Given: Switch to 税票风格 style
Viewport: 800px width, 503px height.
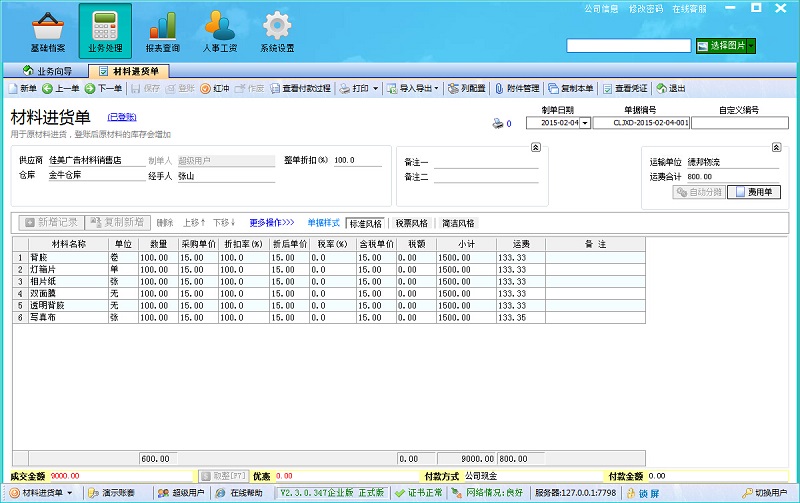Looking at the screenshot, I should click(411, 223).
